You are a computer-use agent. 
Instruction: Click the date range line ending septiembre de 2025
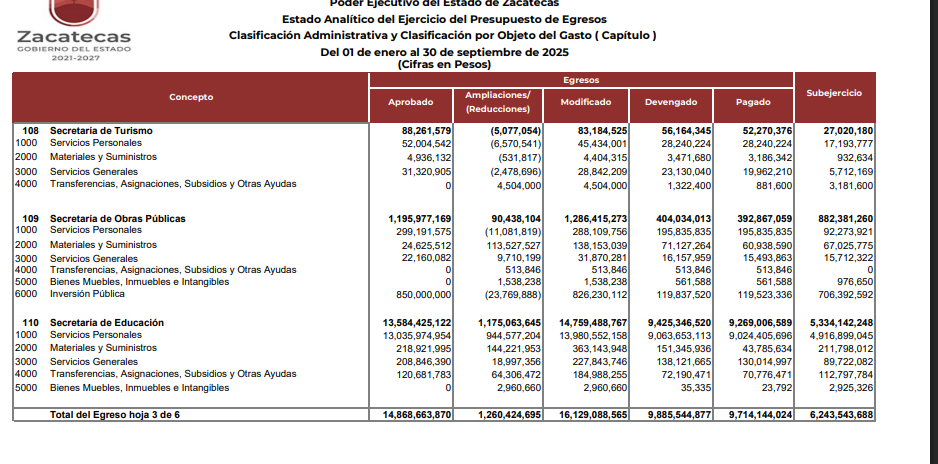(x=443, y=52)
